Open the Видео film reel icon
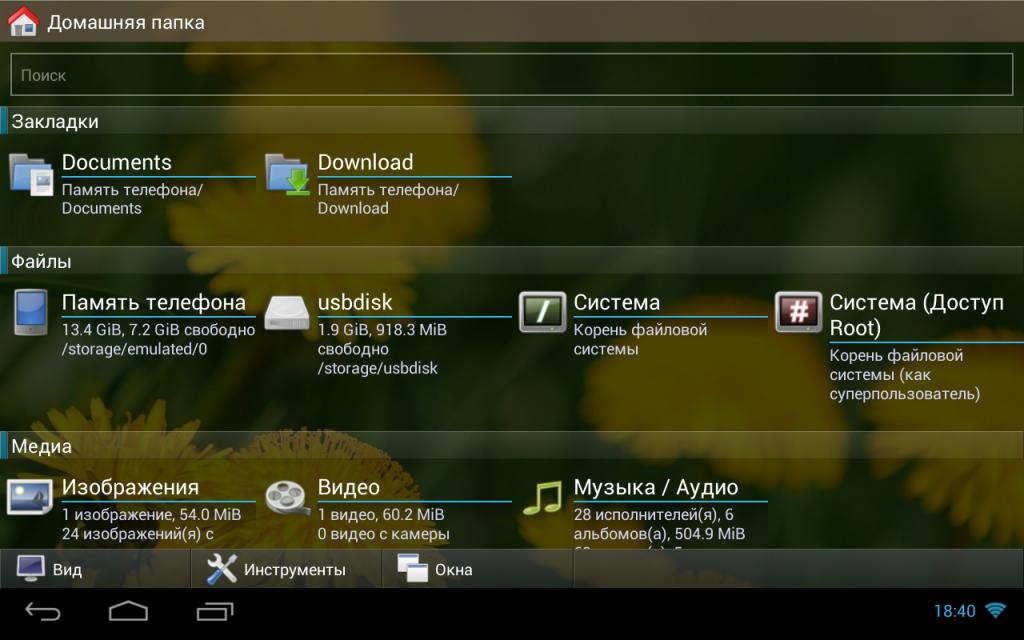The height and width of the screenshot is (640, 1024). click(287, 496)
